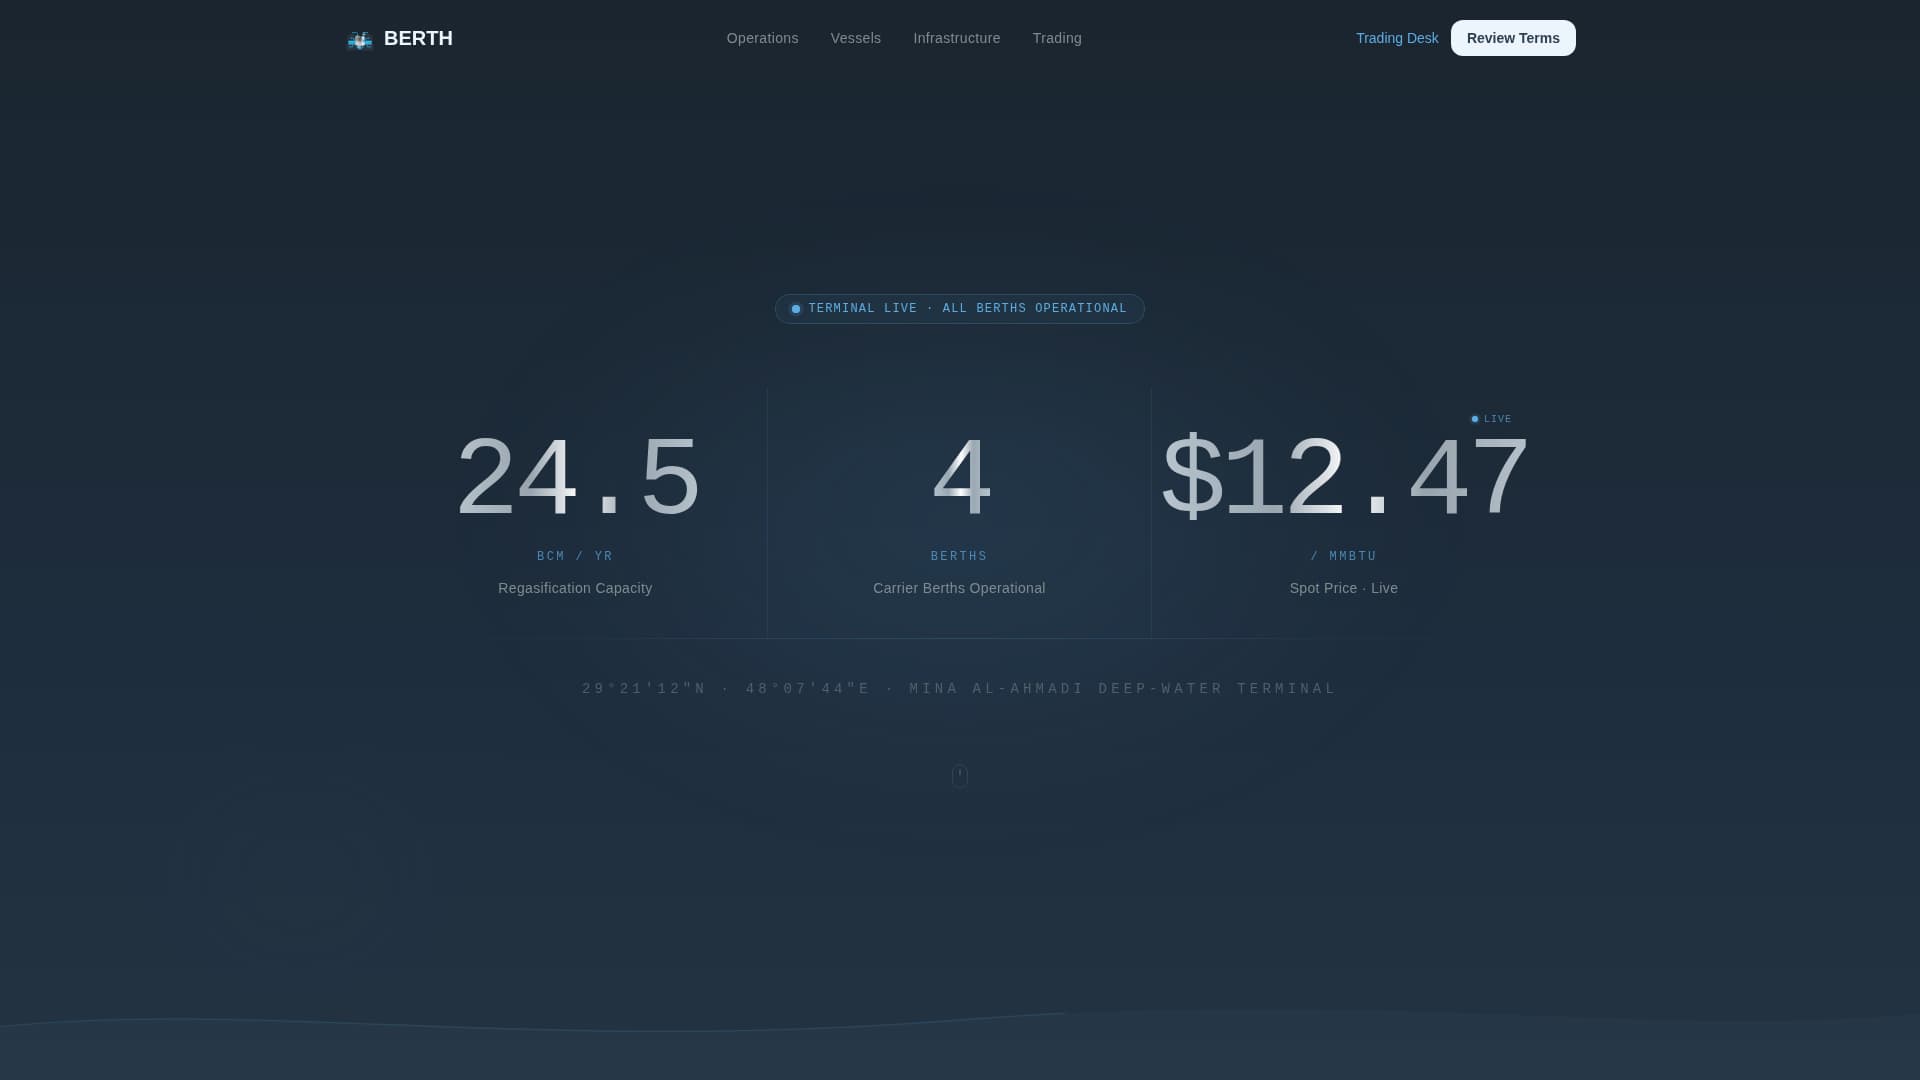The width and height of the screenshot is (1920, 1080).
Task: Open the Operations menu
Action: 762,38
